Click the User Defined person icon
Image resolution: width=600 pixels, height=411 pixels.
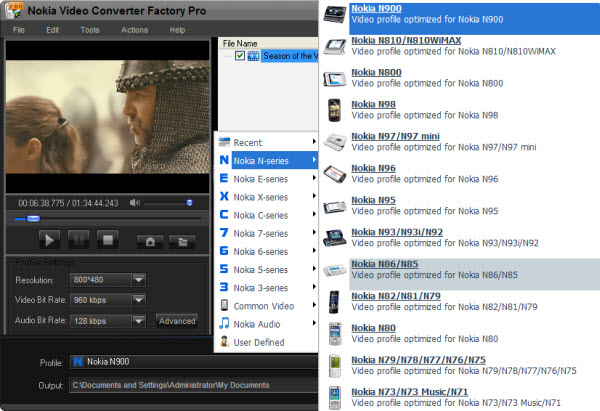224,341
